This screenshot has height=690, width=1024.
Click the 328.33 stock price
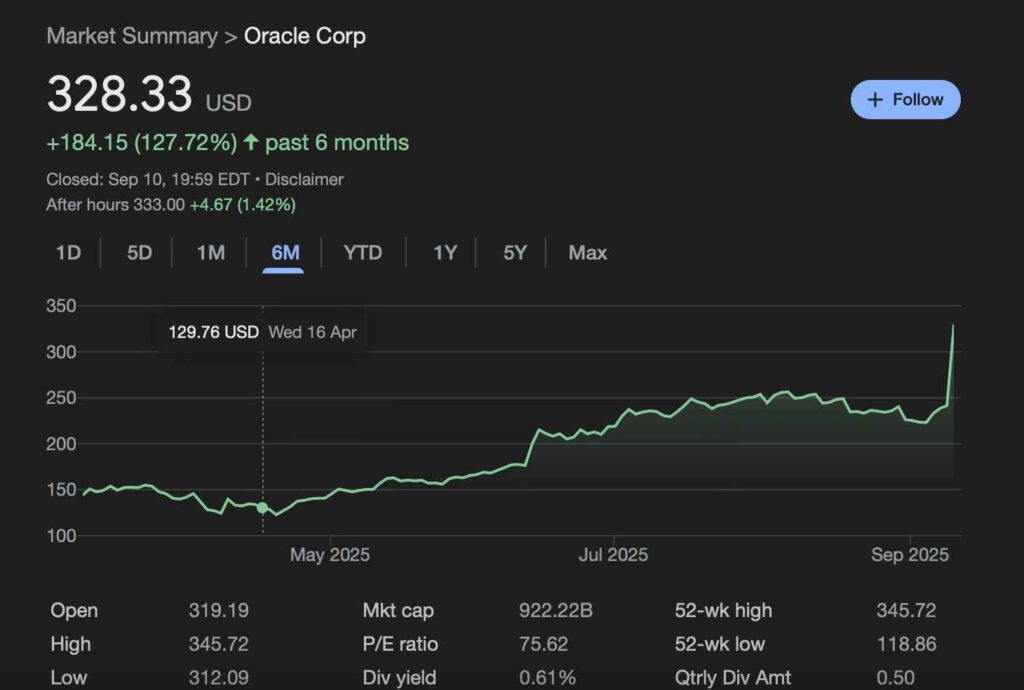120,94
